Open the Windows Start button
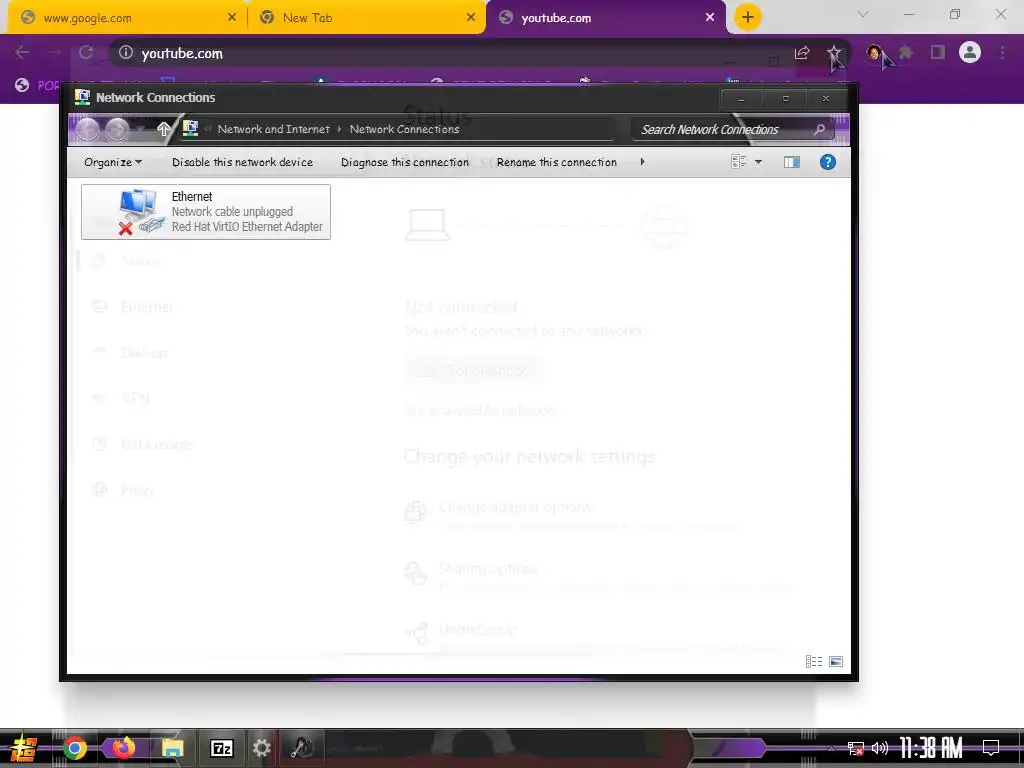This screenshot has width=1024, height=768. (x=24, y=748)
